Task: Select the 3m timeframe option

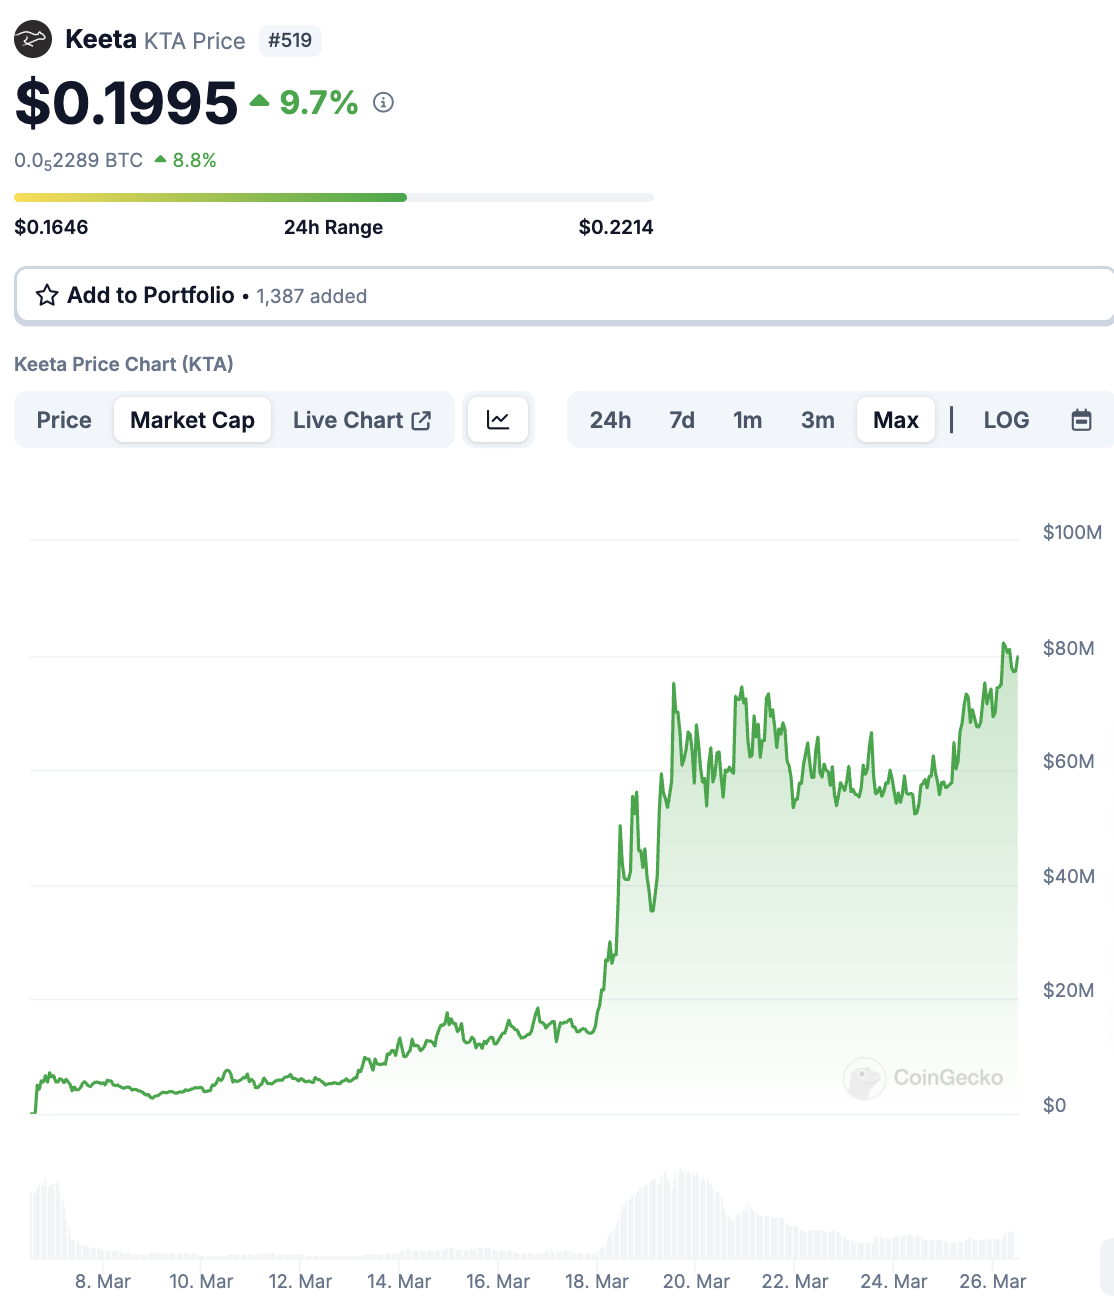Action: (x=818, y=419)
